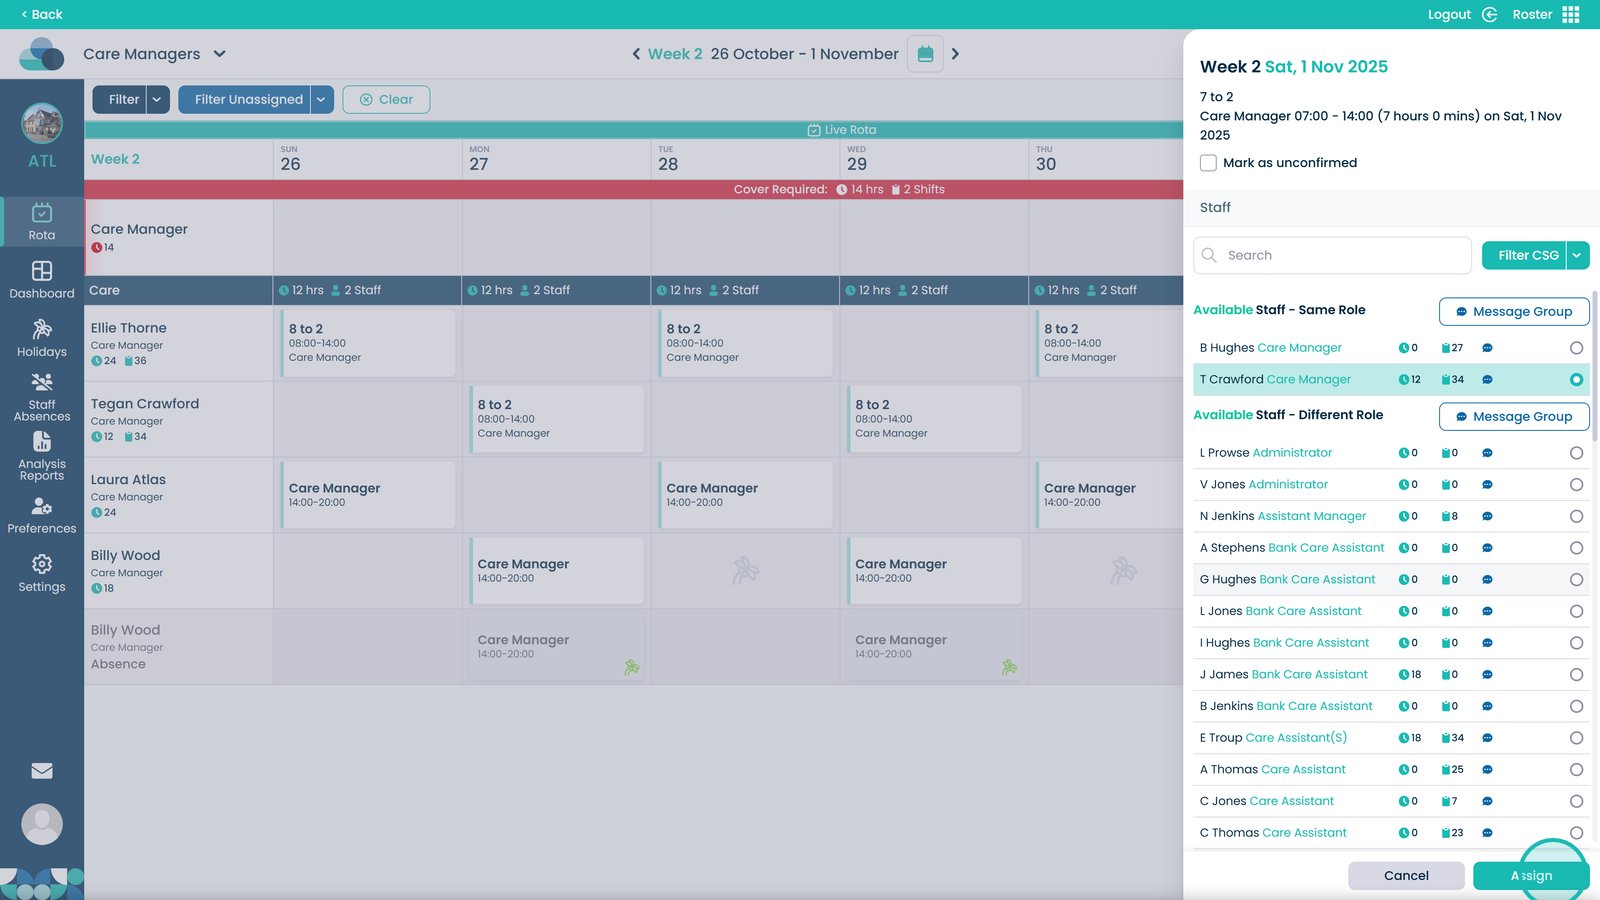The image size is (1600, 900).
Task: Open Staff Absences in the sidebar
Action: coord(42,397)
